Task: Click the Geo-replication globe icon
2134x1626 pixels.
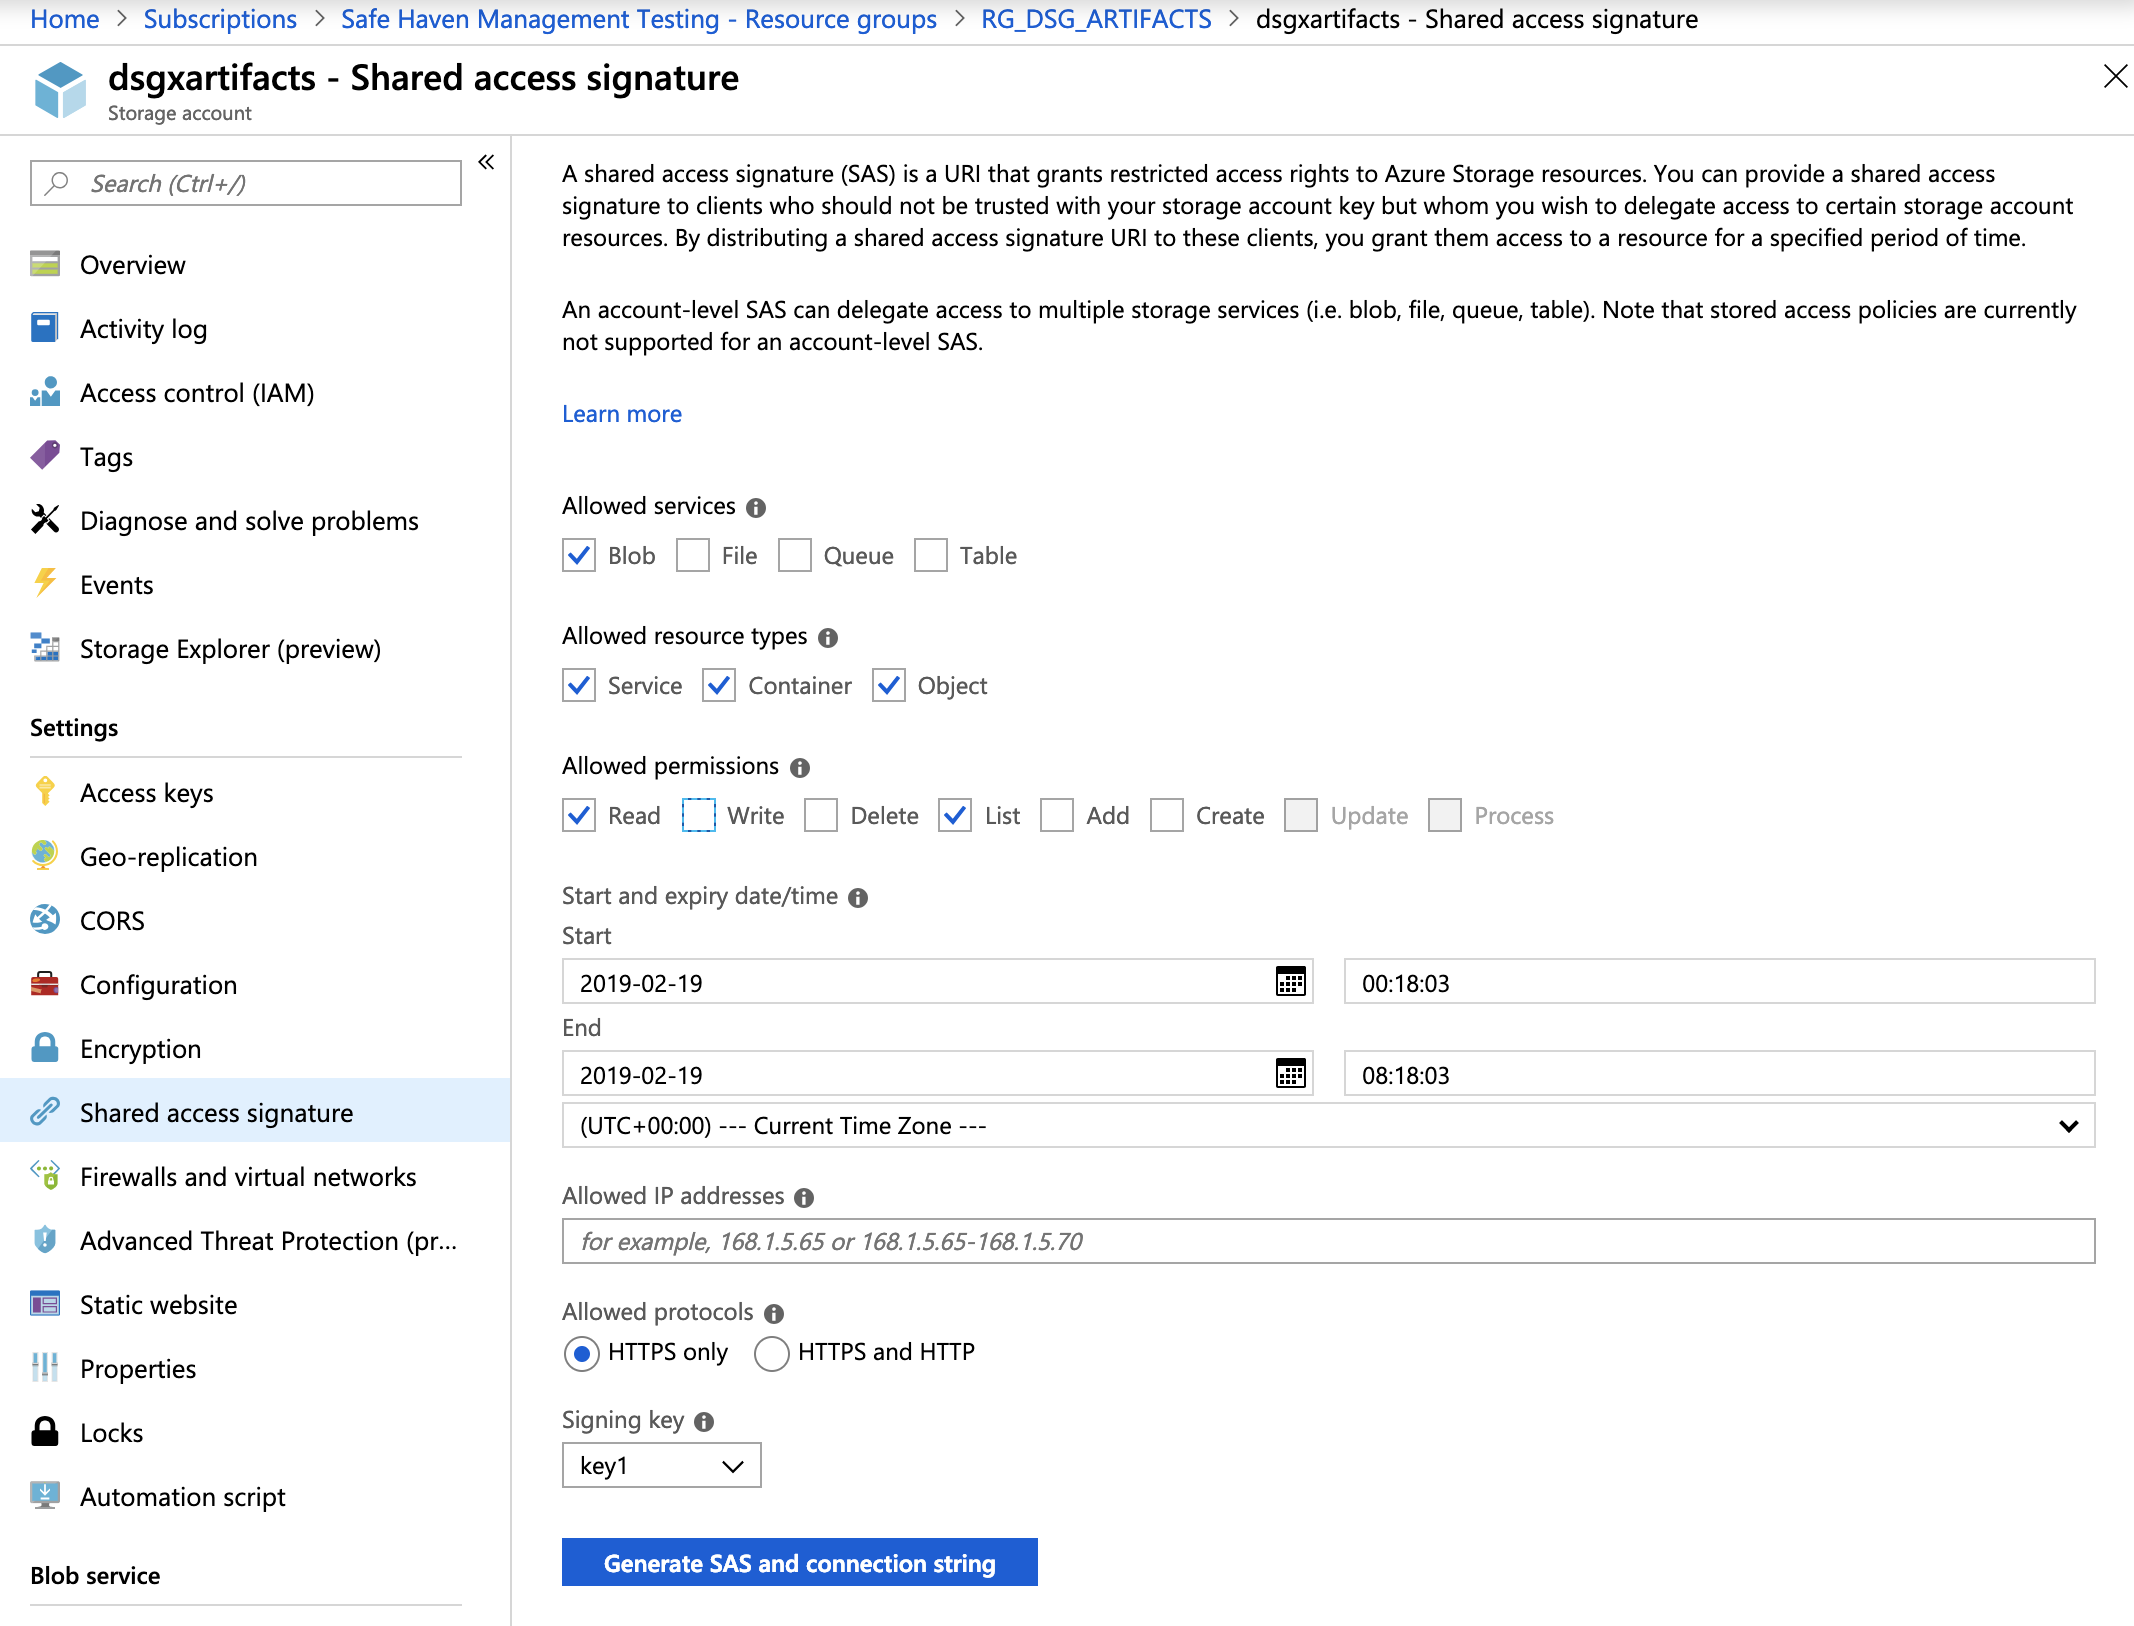Action: (x=45, y=855)
